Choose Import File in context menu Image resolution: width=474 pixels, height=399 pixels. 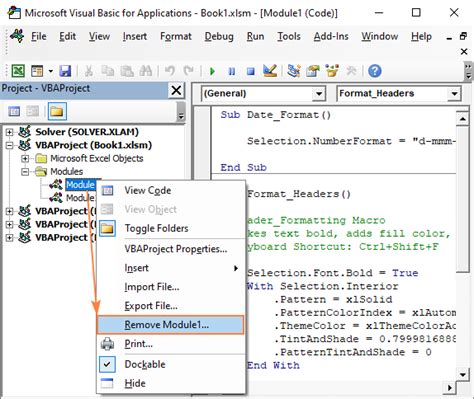(x=171, y=287)
